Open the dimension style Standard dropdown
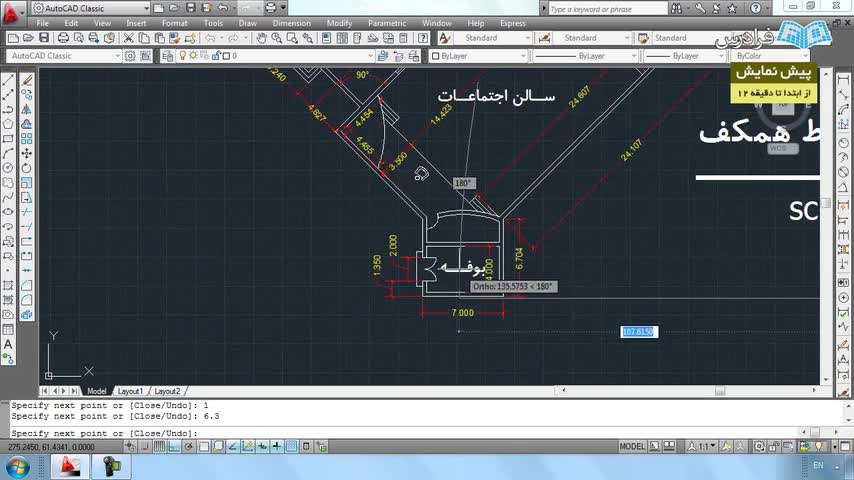This screenshot has height=480, width=854. (x=593, y=38)
